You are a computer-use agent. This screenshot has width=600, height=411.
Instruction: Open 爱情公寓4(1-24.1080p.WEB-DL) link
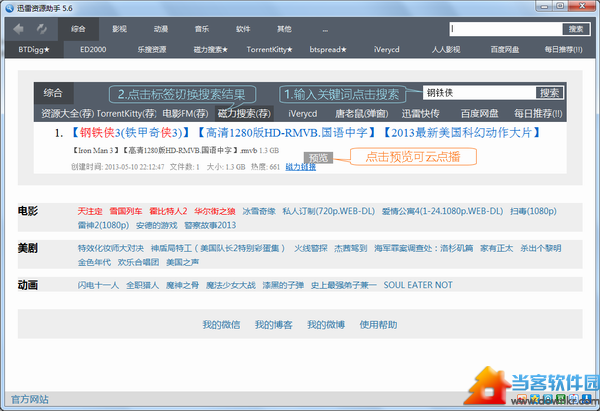pyautogui.click(x=442, y=211)
